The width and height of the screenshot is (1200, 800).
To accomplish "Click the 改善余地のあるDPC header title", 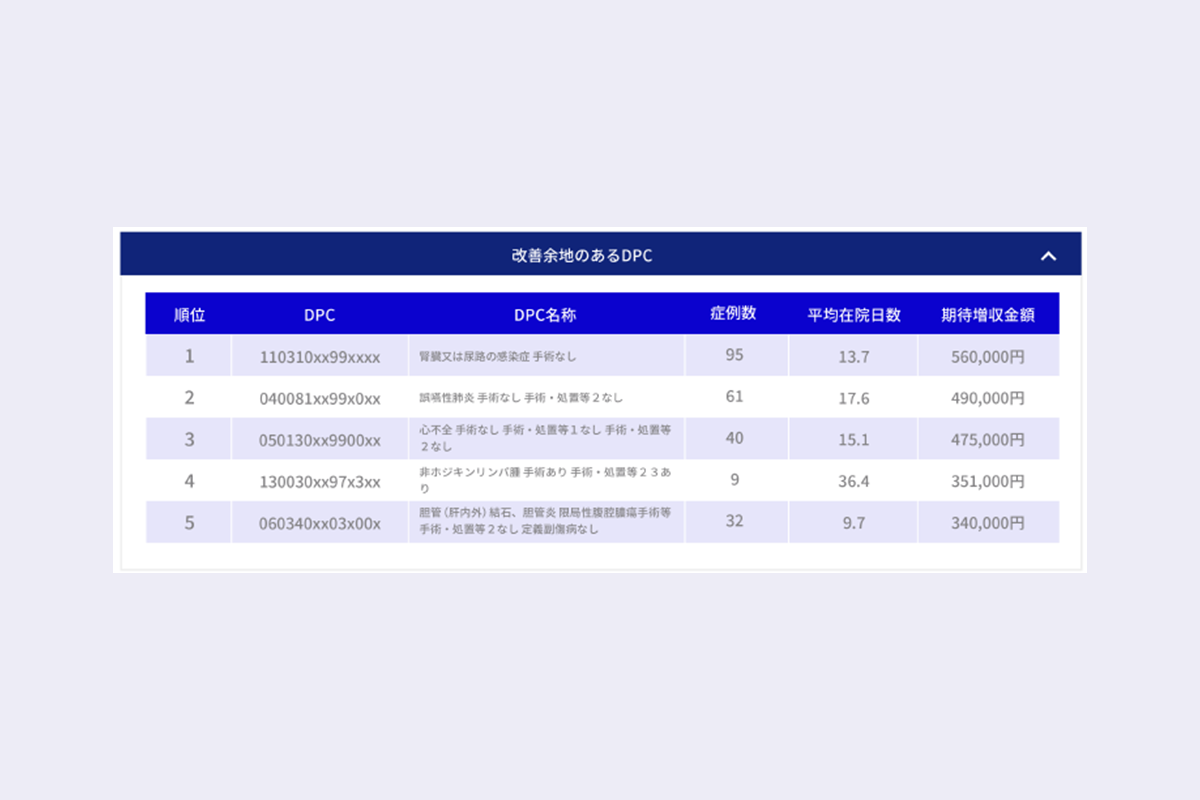I will [x=582, y=256].
